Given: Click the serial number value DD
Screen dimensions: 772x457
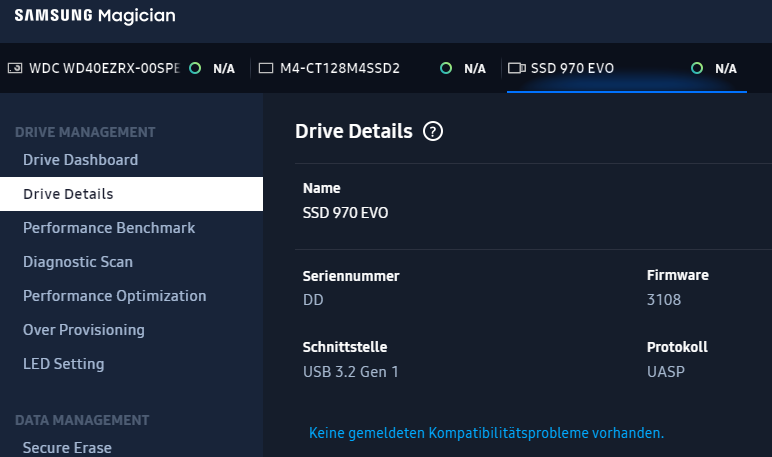Looking at the screenshot, I should pyautogui.click(x=313, y=300).
